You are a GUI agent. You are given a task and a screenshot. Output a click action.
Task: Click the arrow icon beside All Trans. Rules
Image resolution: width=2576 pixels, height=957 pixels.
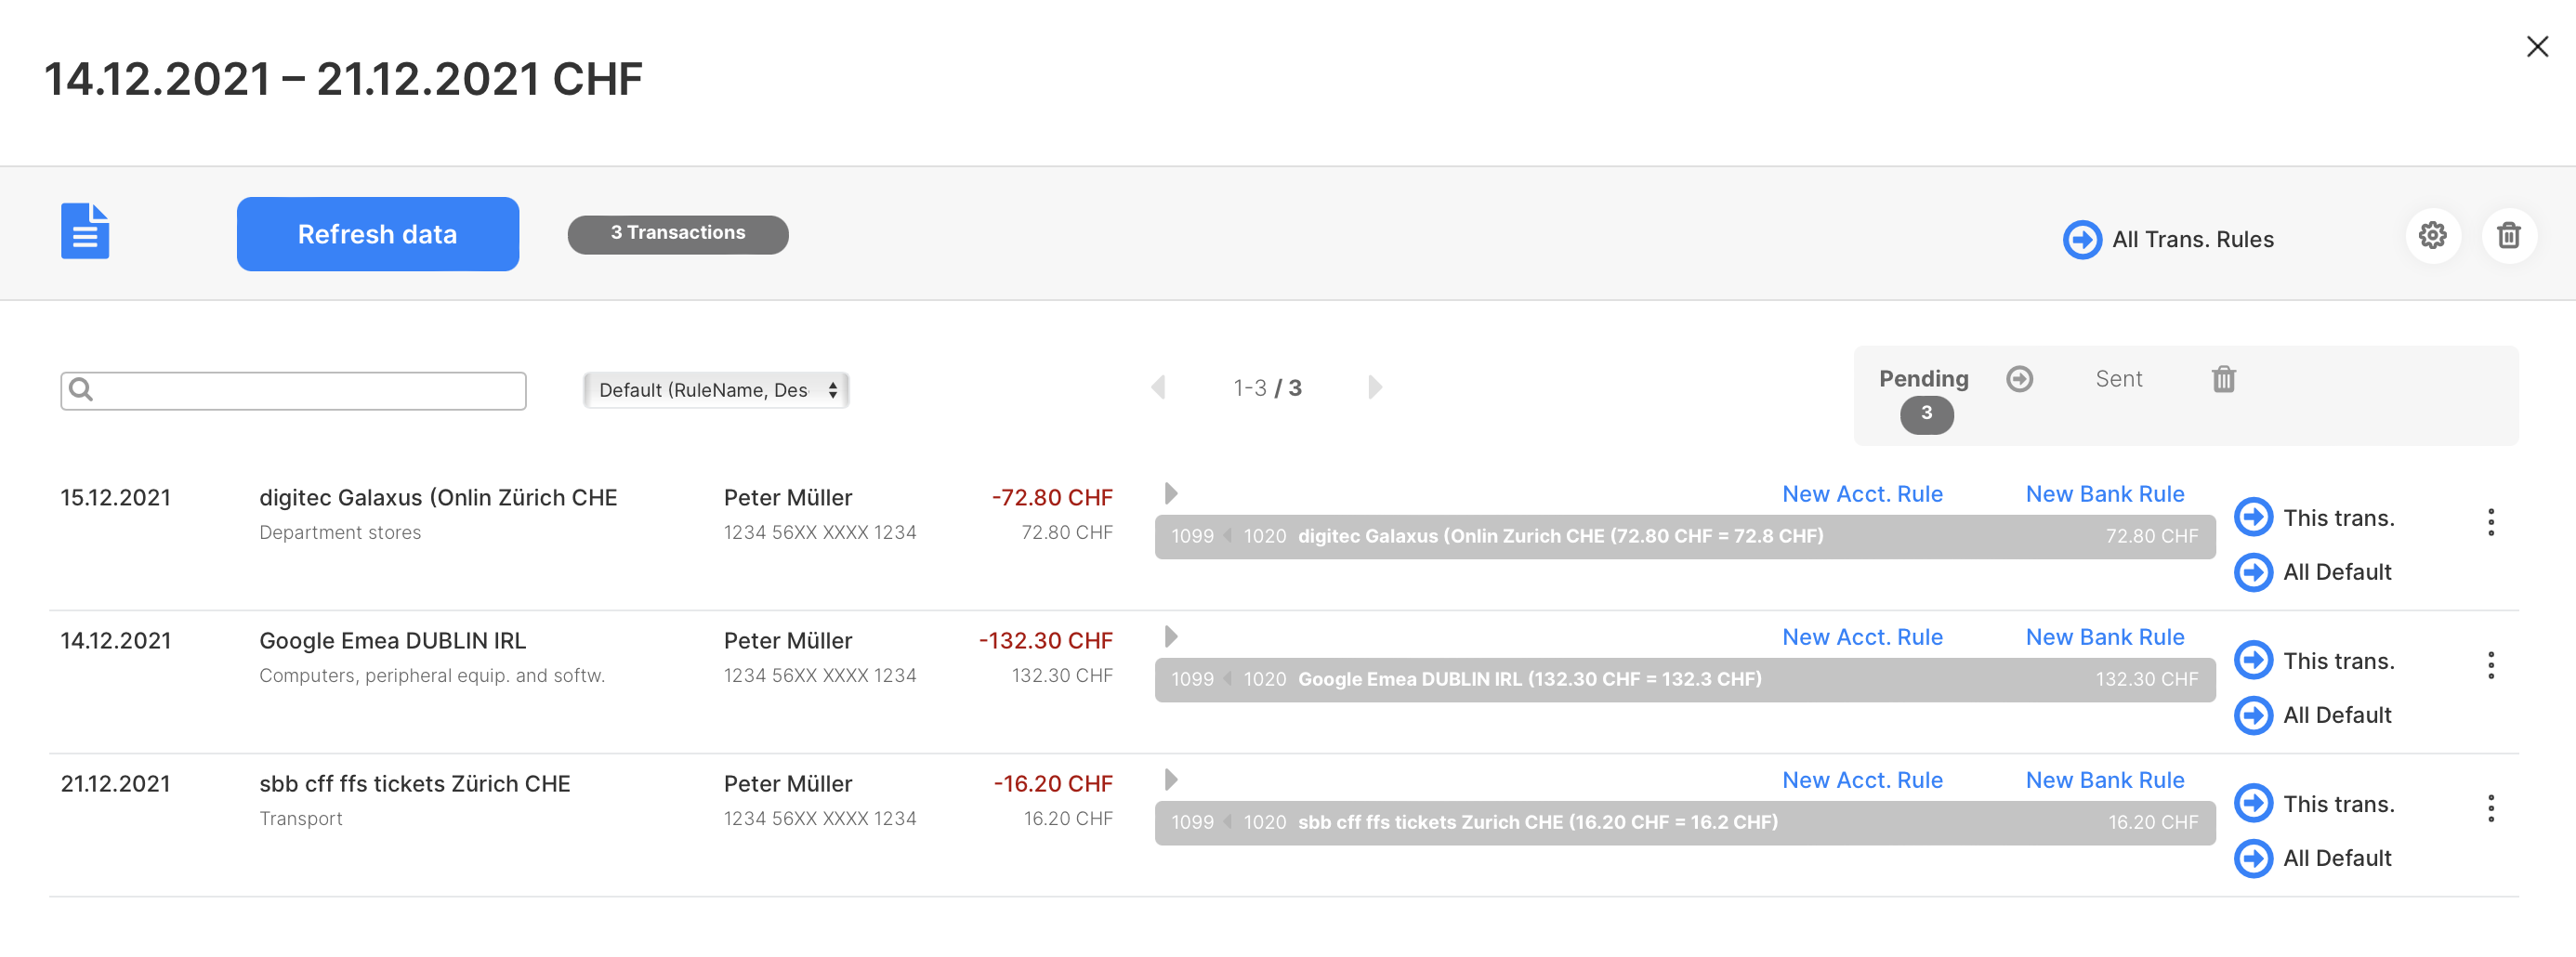[2082, 239]
